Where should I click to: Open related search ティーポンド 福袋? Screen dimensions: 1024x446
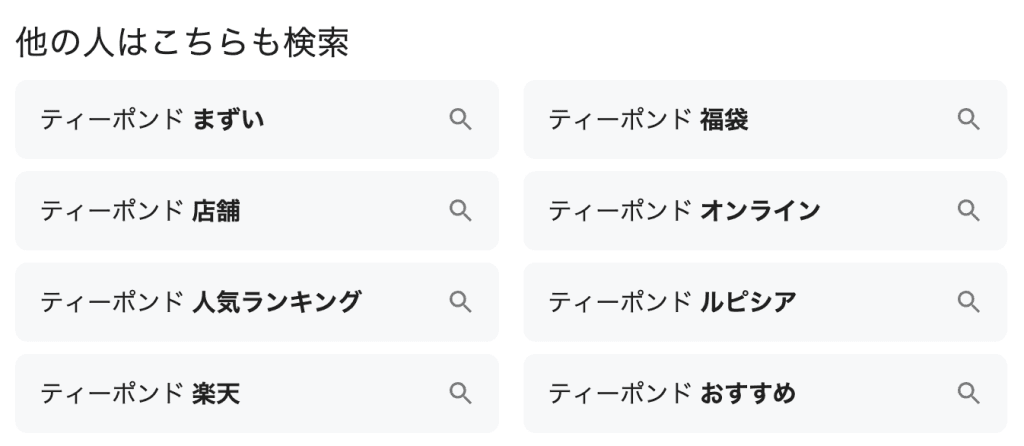coord(648,120)
